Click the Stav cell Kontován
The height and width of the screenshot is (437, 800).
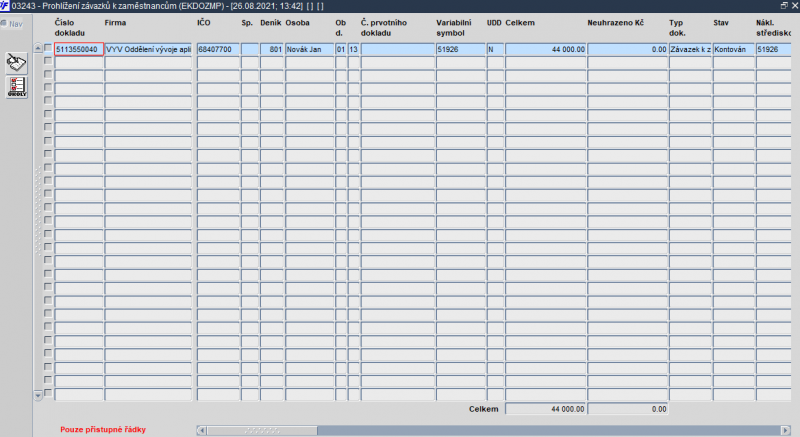click(x=734, y=49)
